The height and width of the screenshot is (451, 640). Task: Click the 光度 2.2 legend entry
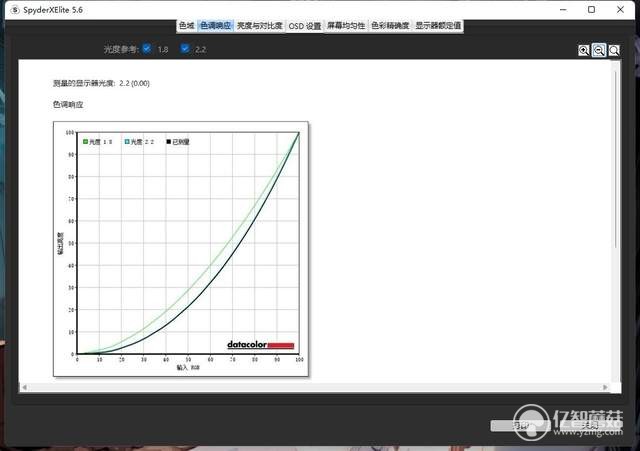[139, 142]
